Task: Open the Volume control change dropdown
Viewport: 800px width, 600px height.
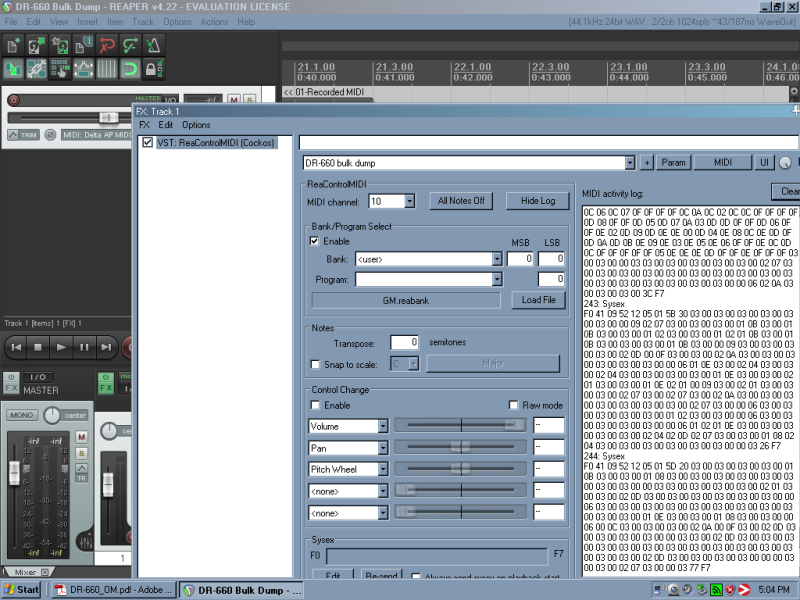Action: pyautogui.click(x=383, y=426)
